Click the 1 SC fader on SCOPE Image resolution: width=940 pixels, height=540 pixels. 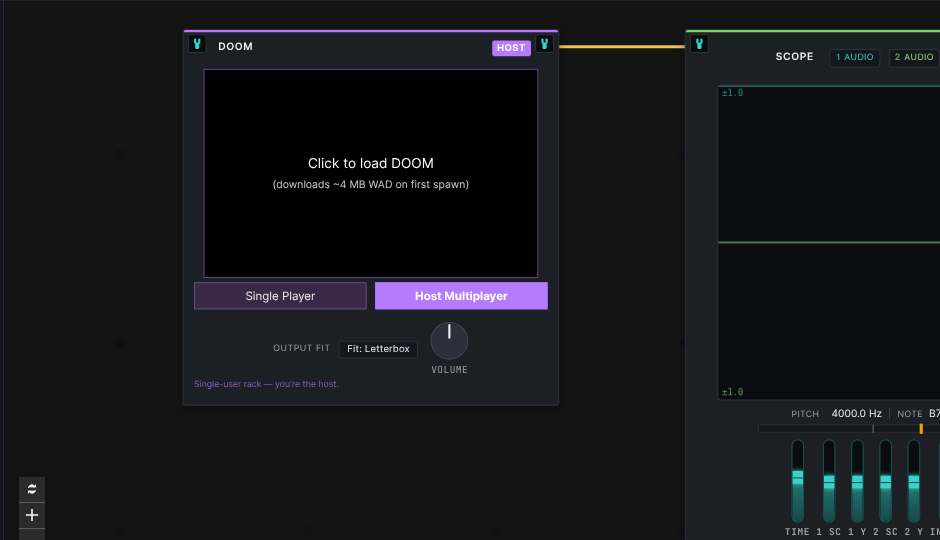pyautogui.click(x=828, y=481)
